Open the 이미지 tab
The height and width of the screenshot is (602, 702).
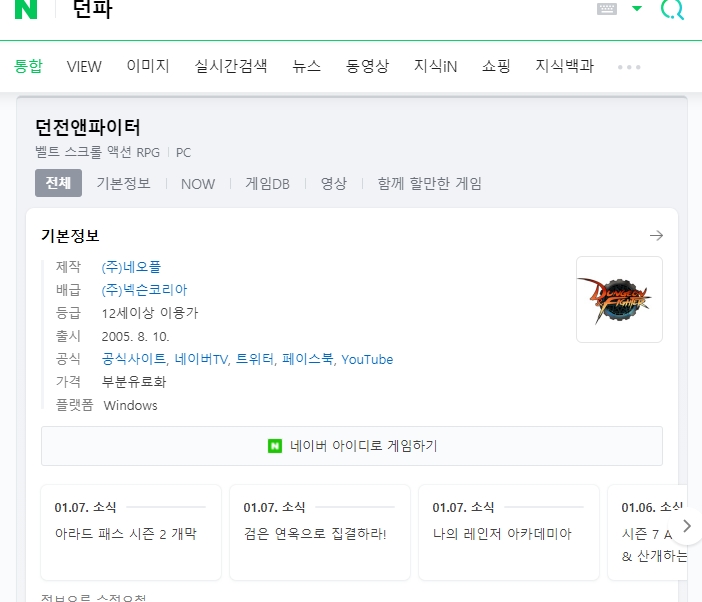coord(148,66)
